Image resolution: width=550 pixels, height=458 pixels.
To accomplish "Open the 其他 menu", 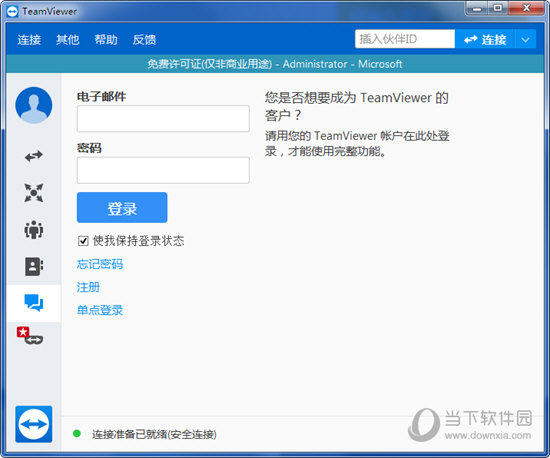I will pyautogui.click(x=68, y=40).
